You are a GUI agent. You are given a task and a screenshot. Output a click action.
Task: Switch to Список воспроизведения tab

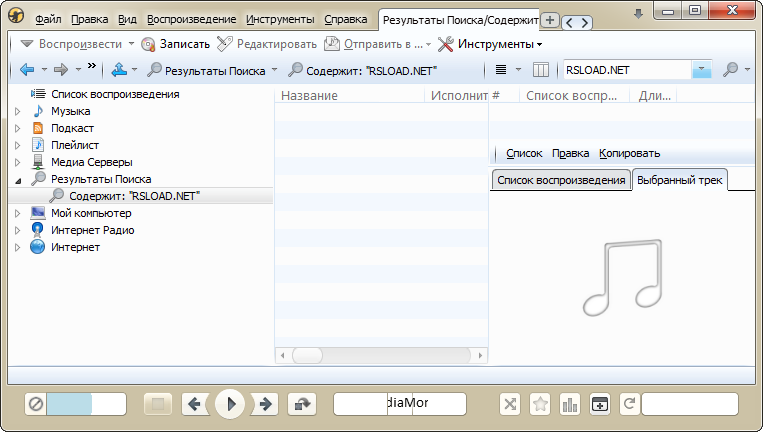click(561, 180)
